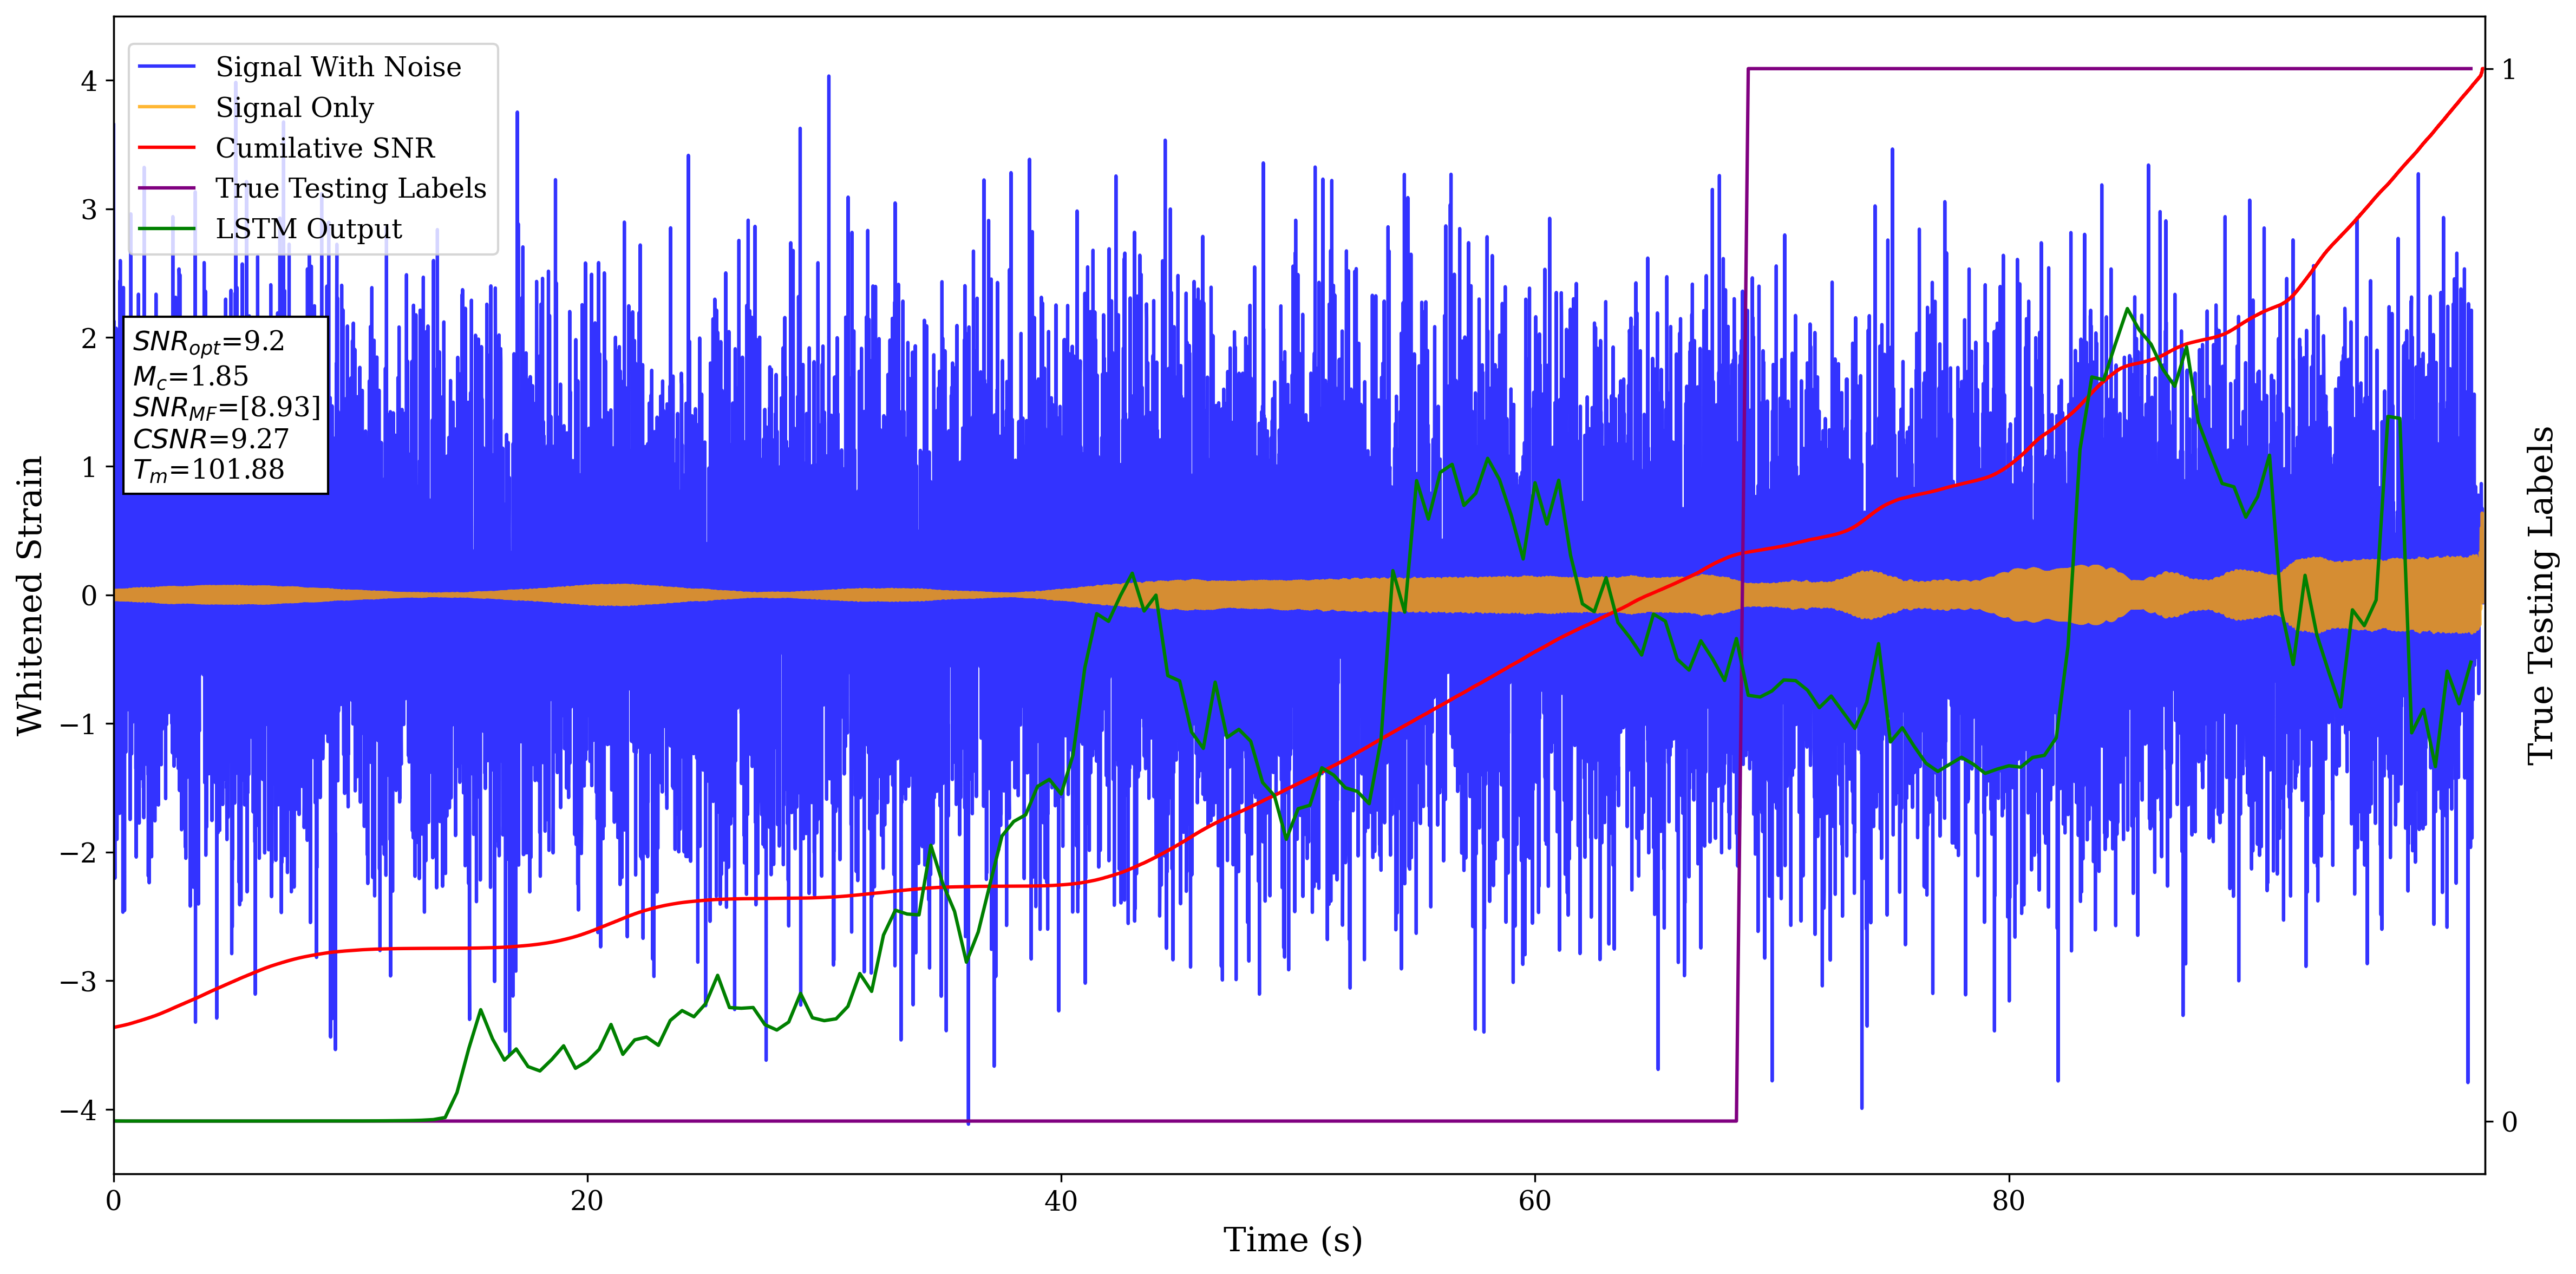Click the x-axis tick label 40
The width and height of the screenshot is (2576, 1274).
(x=1060, y=1200)
